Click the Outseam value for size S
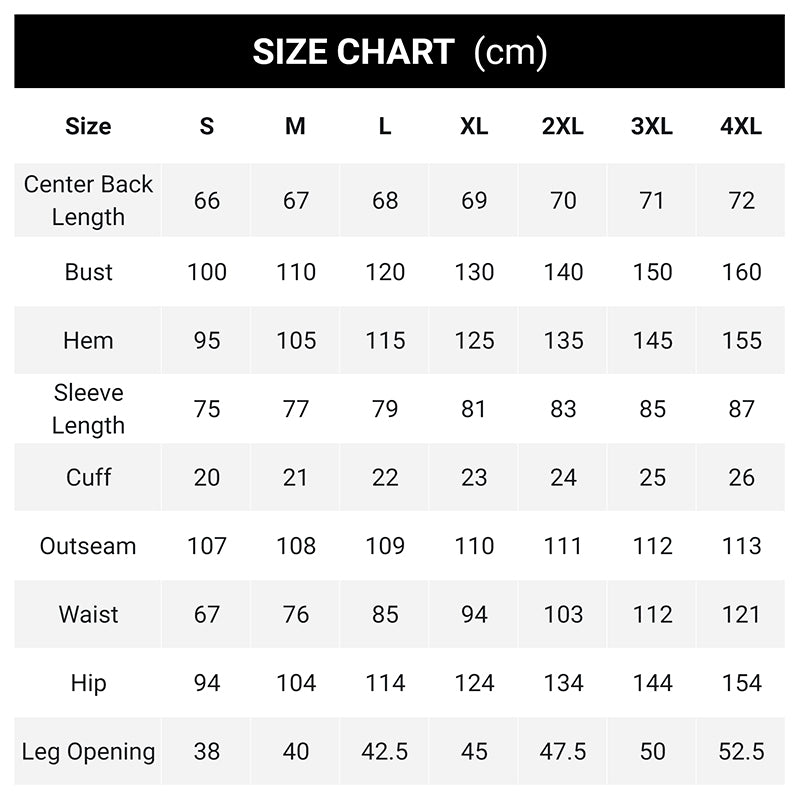The width and height of the screenshot is (800, 800). pyautogui.click(x=207, y=546)
